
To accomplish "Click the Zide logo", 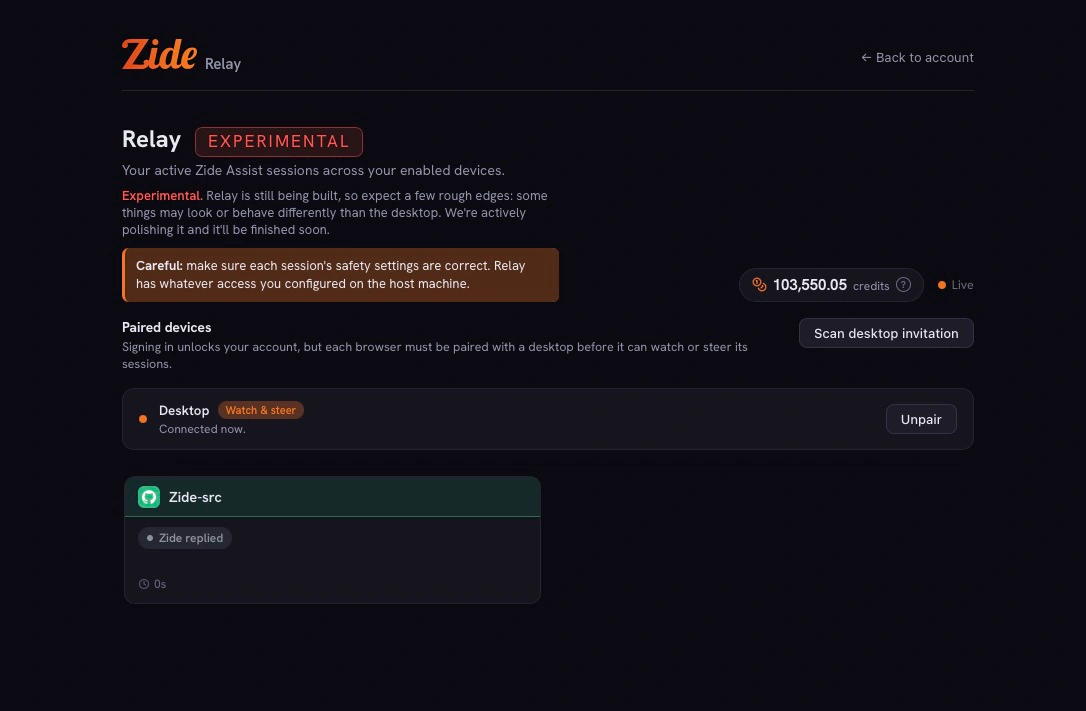I will tap(159, 54).
